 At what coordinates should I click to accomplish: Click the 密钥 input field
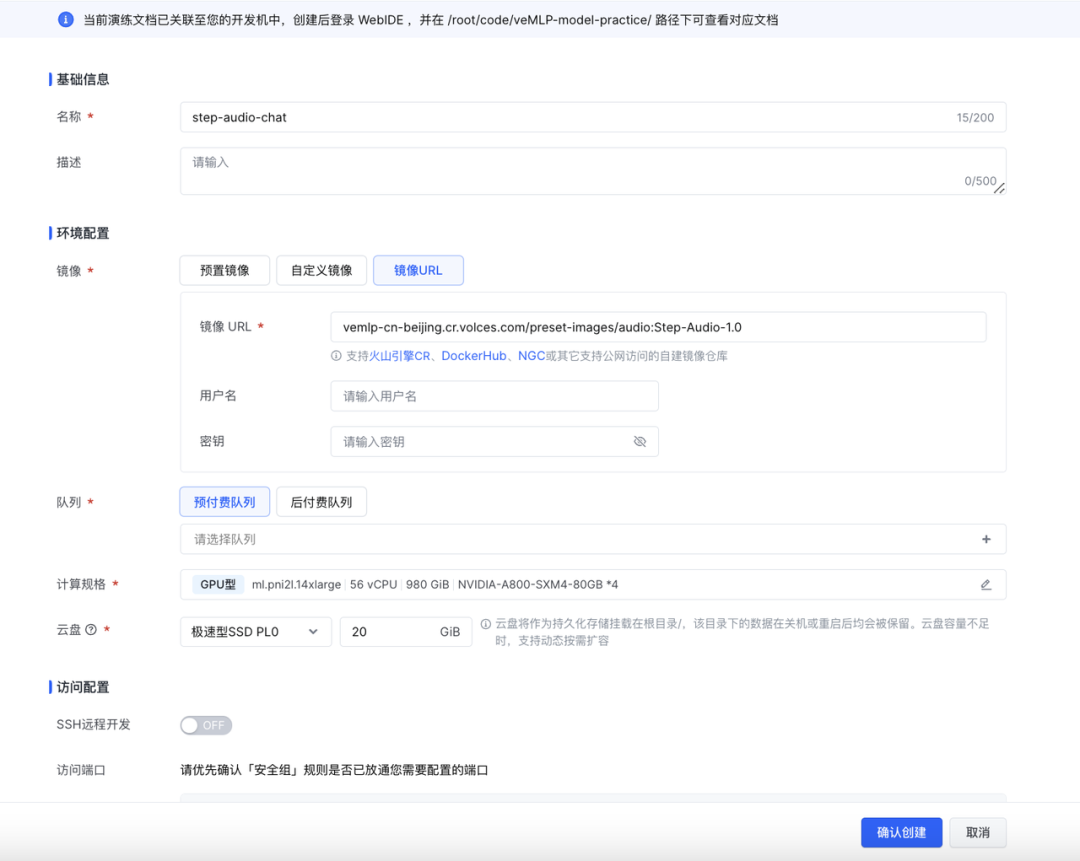(x=495, y=442)
